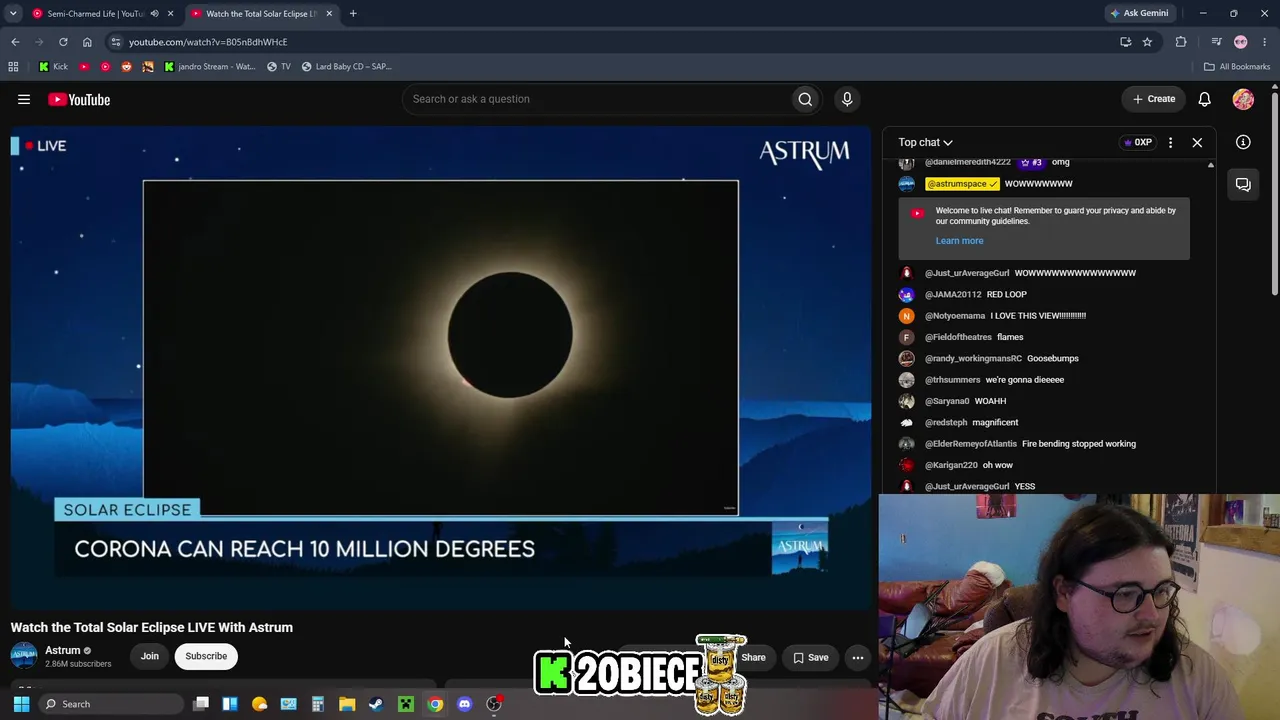Open the Kick bookmark
1280x720 pixels.
[x=53, y=67]
